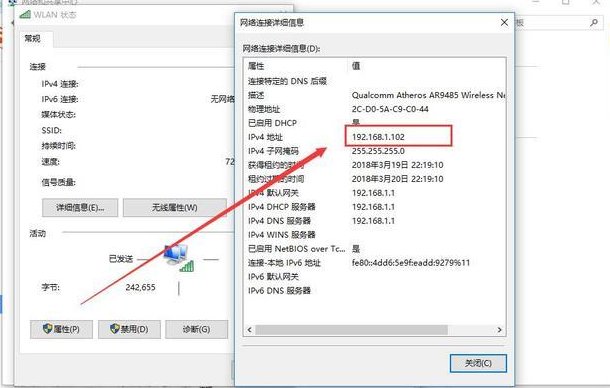Click the 描述 property label

coord(256,95)
